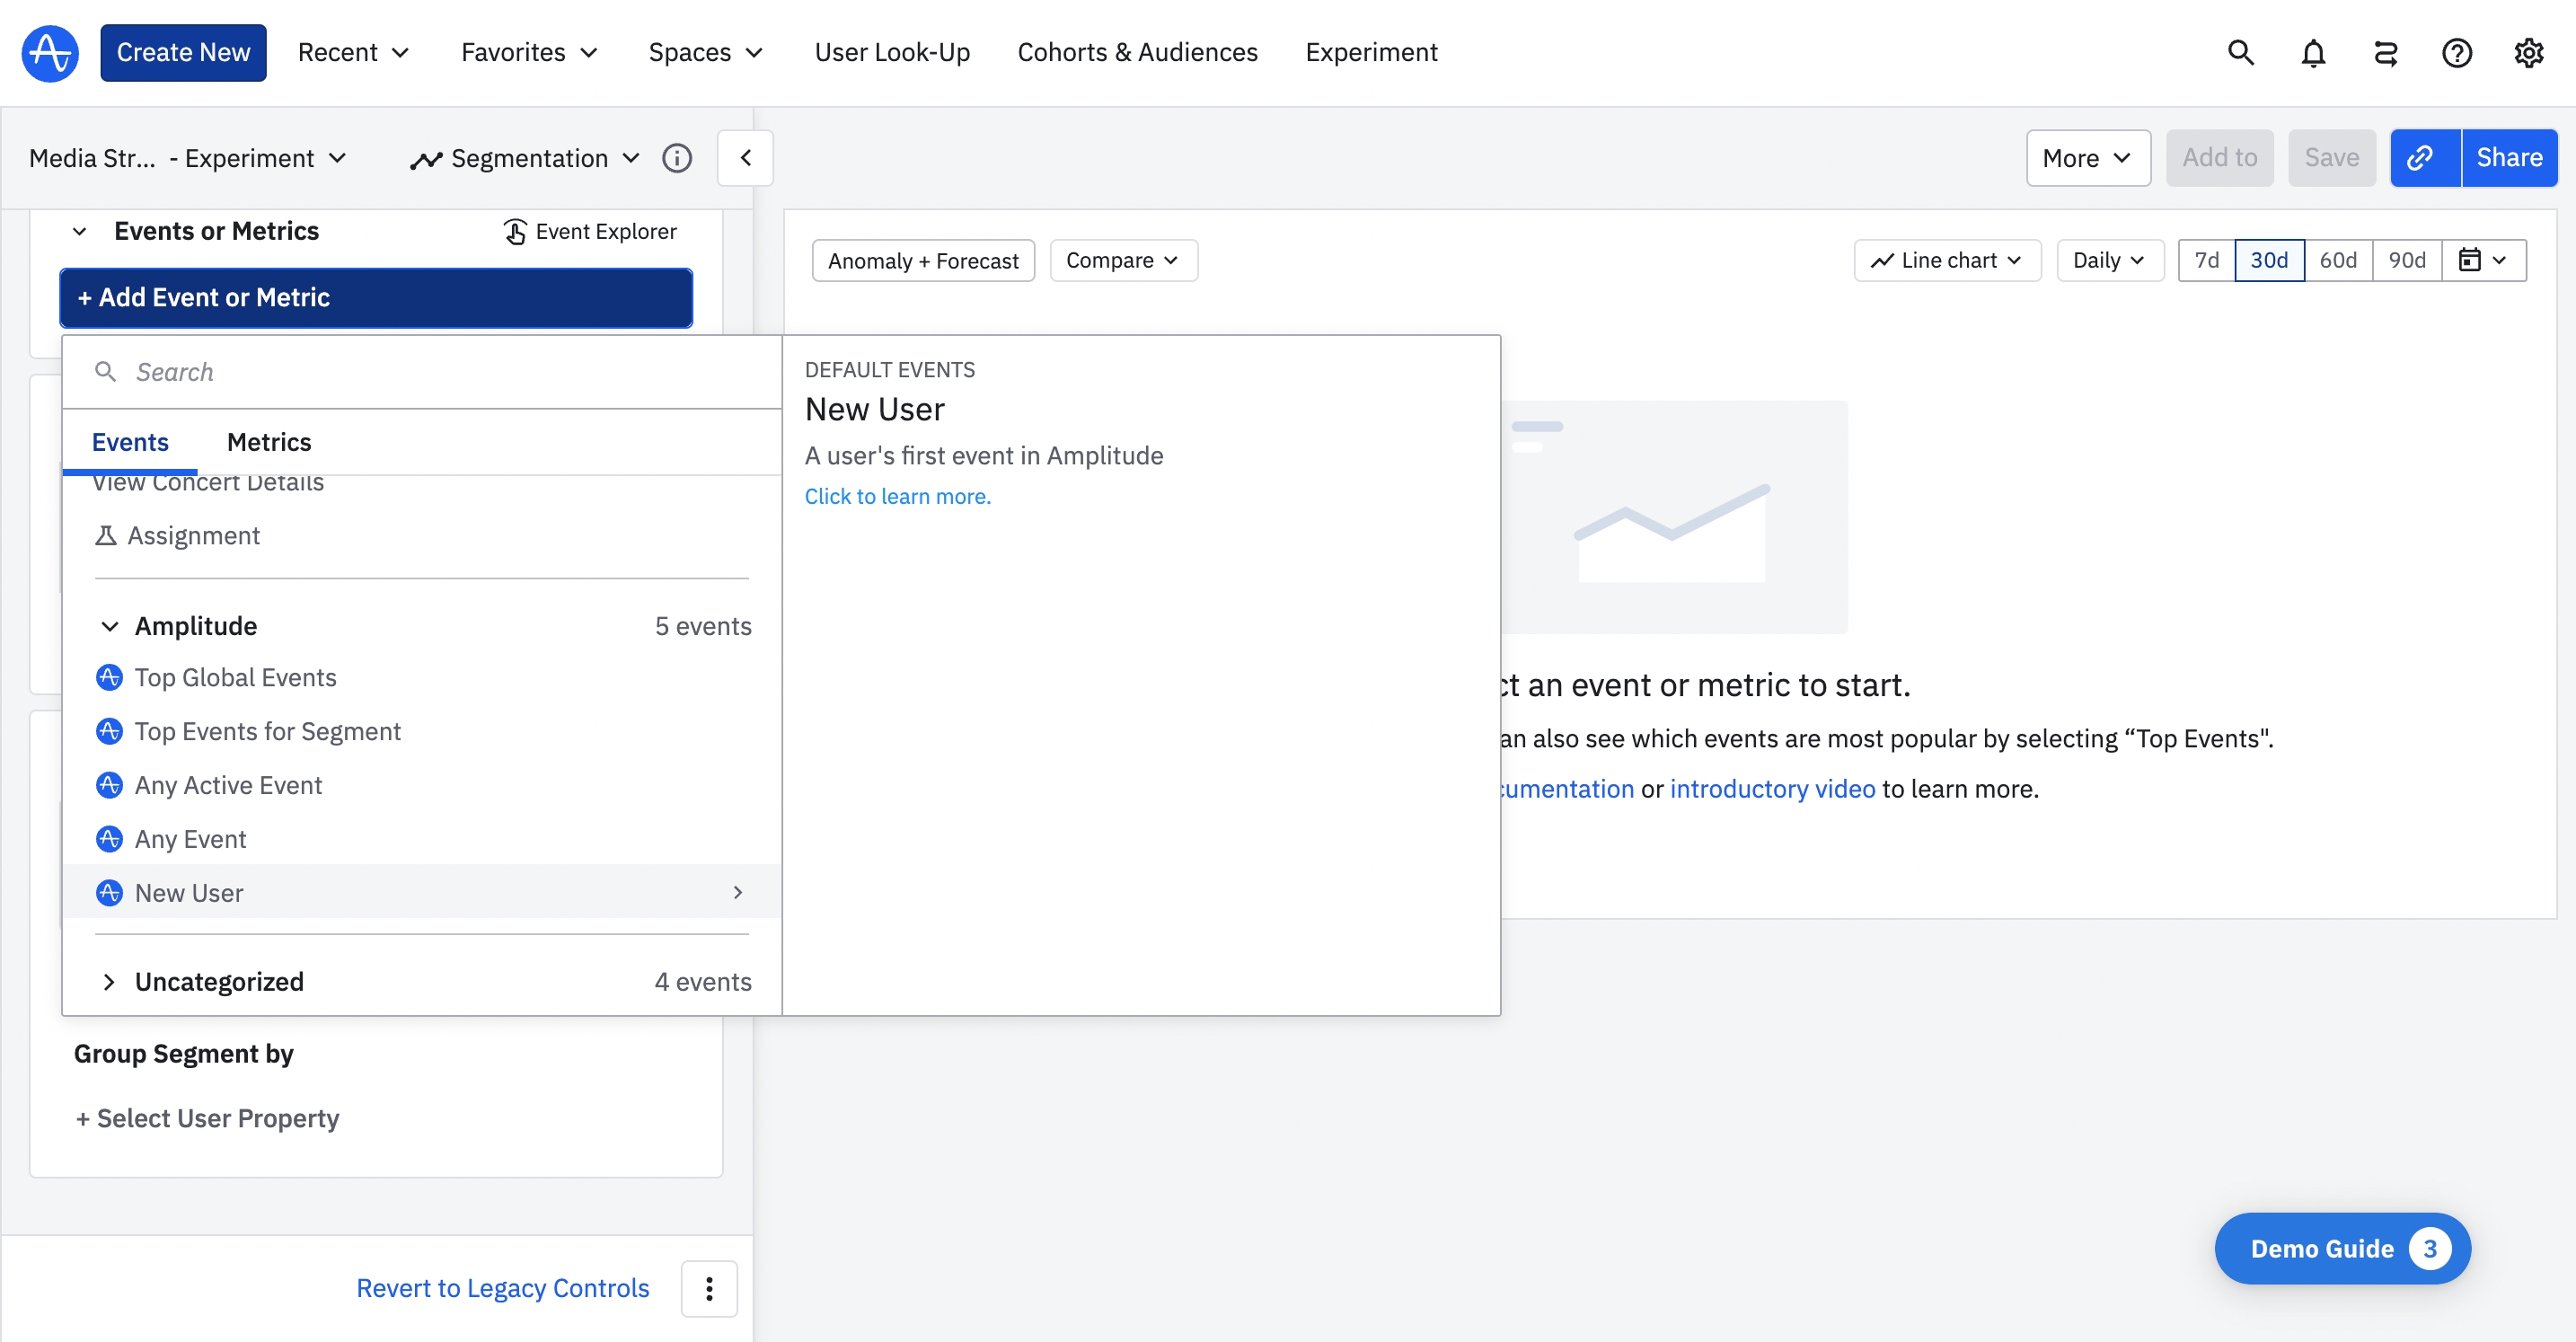
Task: Select the 60d date range
Action: [2337, 261]
